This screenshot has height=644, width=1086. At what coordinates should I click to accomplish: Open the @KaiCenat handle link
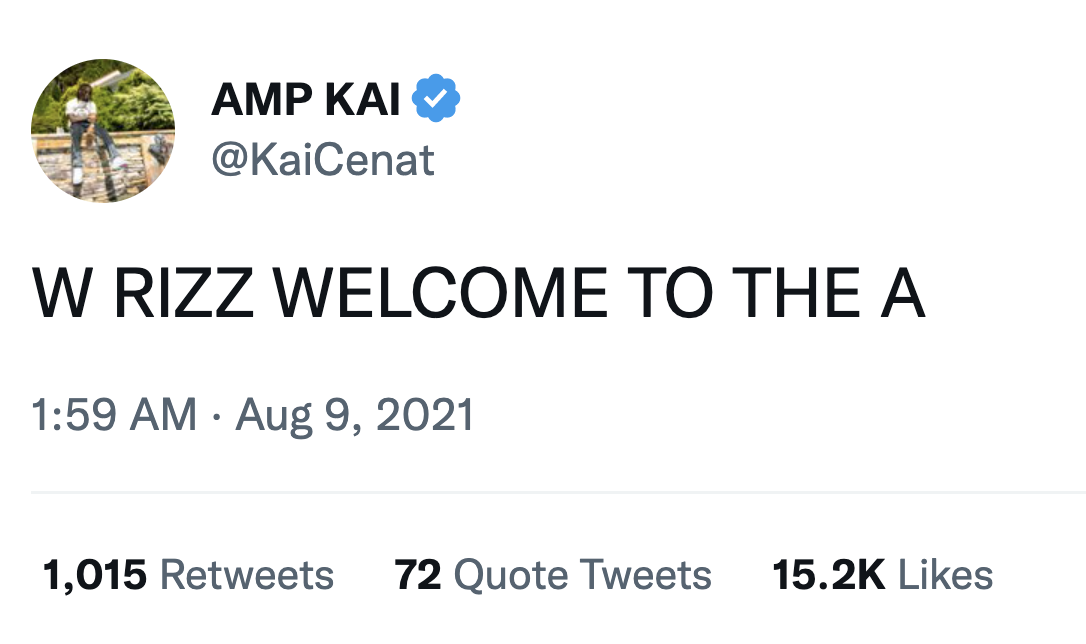click(x=322, y=160)
